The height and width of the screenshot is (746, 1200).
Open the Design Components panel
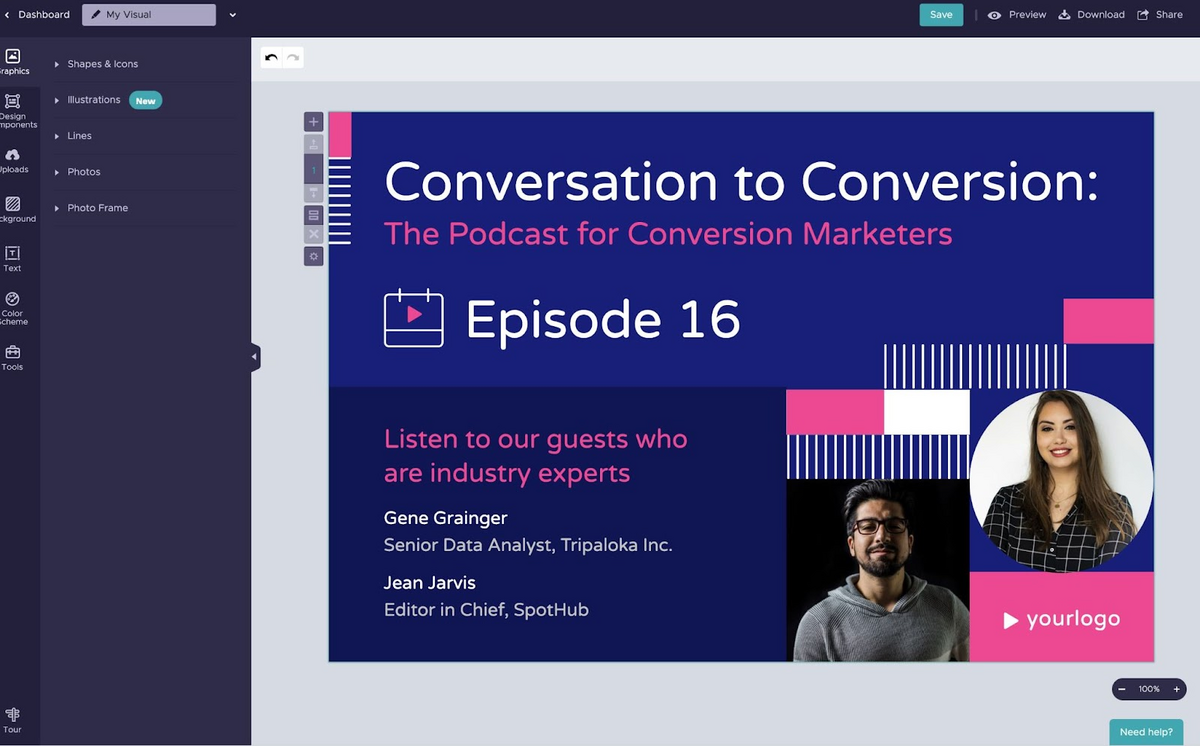pos(13,109)
